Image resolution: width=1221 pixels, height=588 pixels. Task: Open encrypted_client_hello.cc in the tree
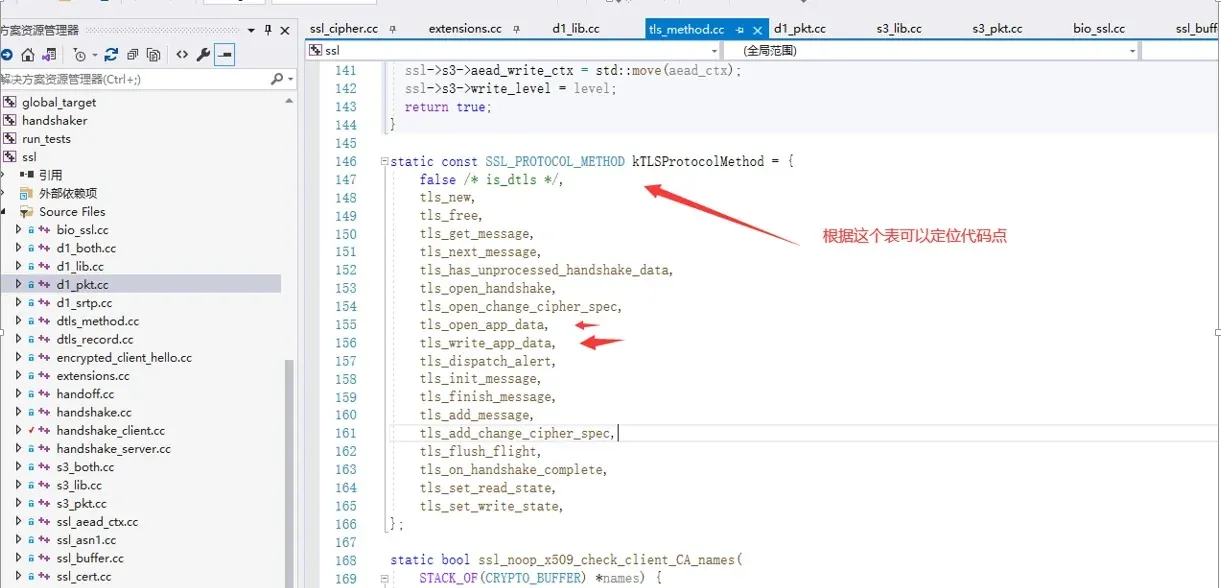pos(124,357)
